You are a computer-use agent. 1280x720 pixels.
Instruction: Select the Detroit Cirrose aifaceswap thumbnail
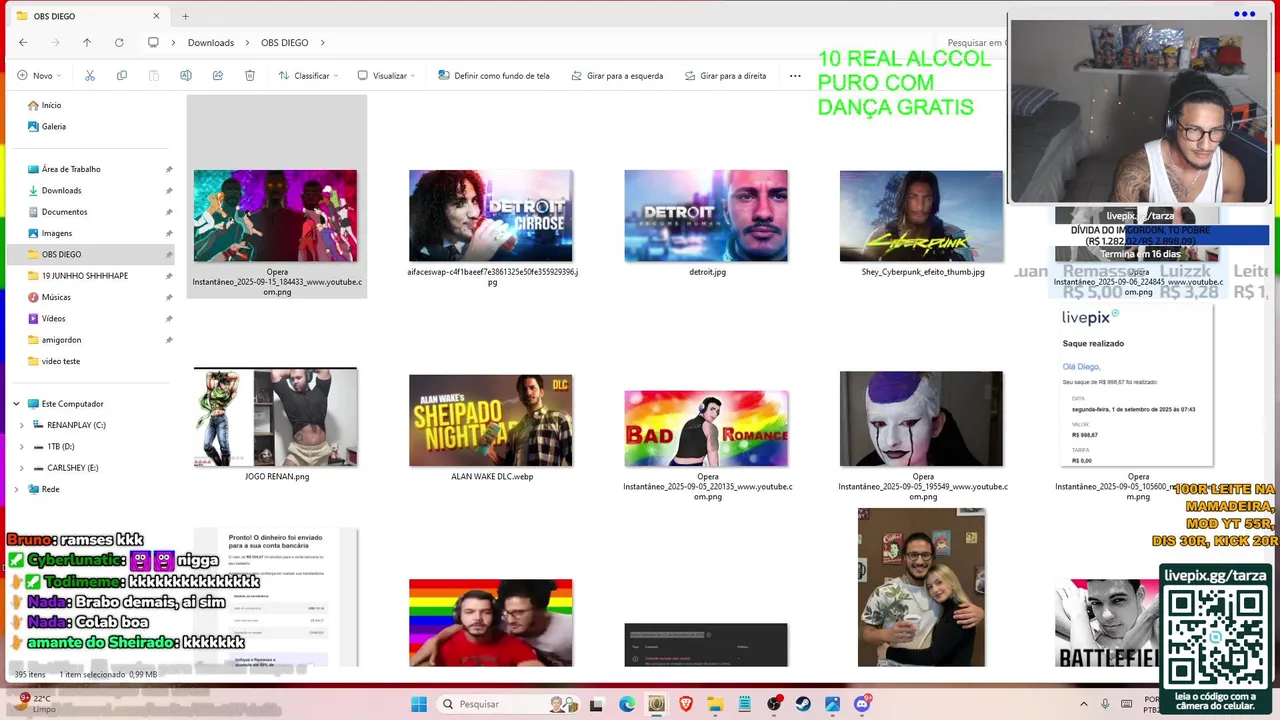click(x=491, y=216)
